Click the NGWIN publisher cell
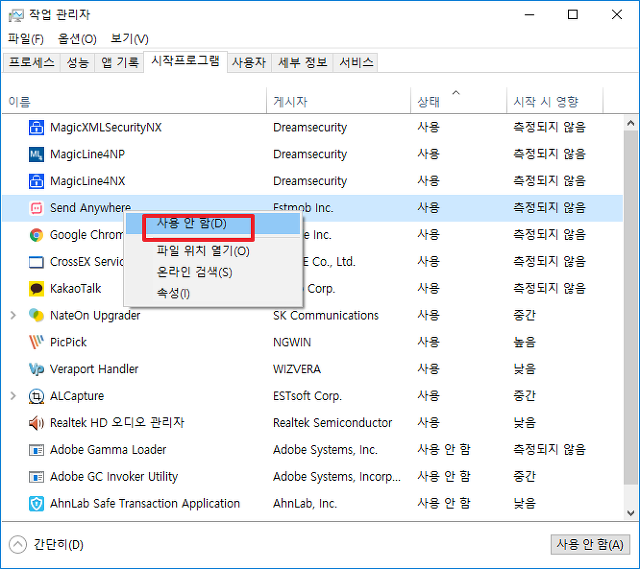Screen dimensions: 640x569 click(x=292, y=342)
